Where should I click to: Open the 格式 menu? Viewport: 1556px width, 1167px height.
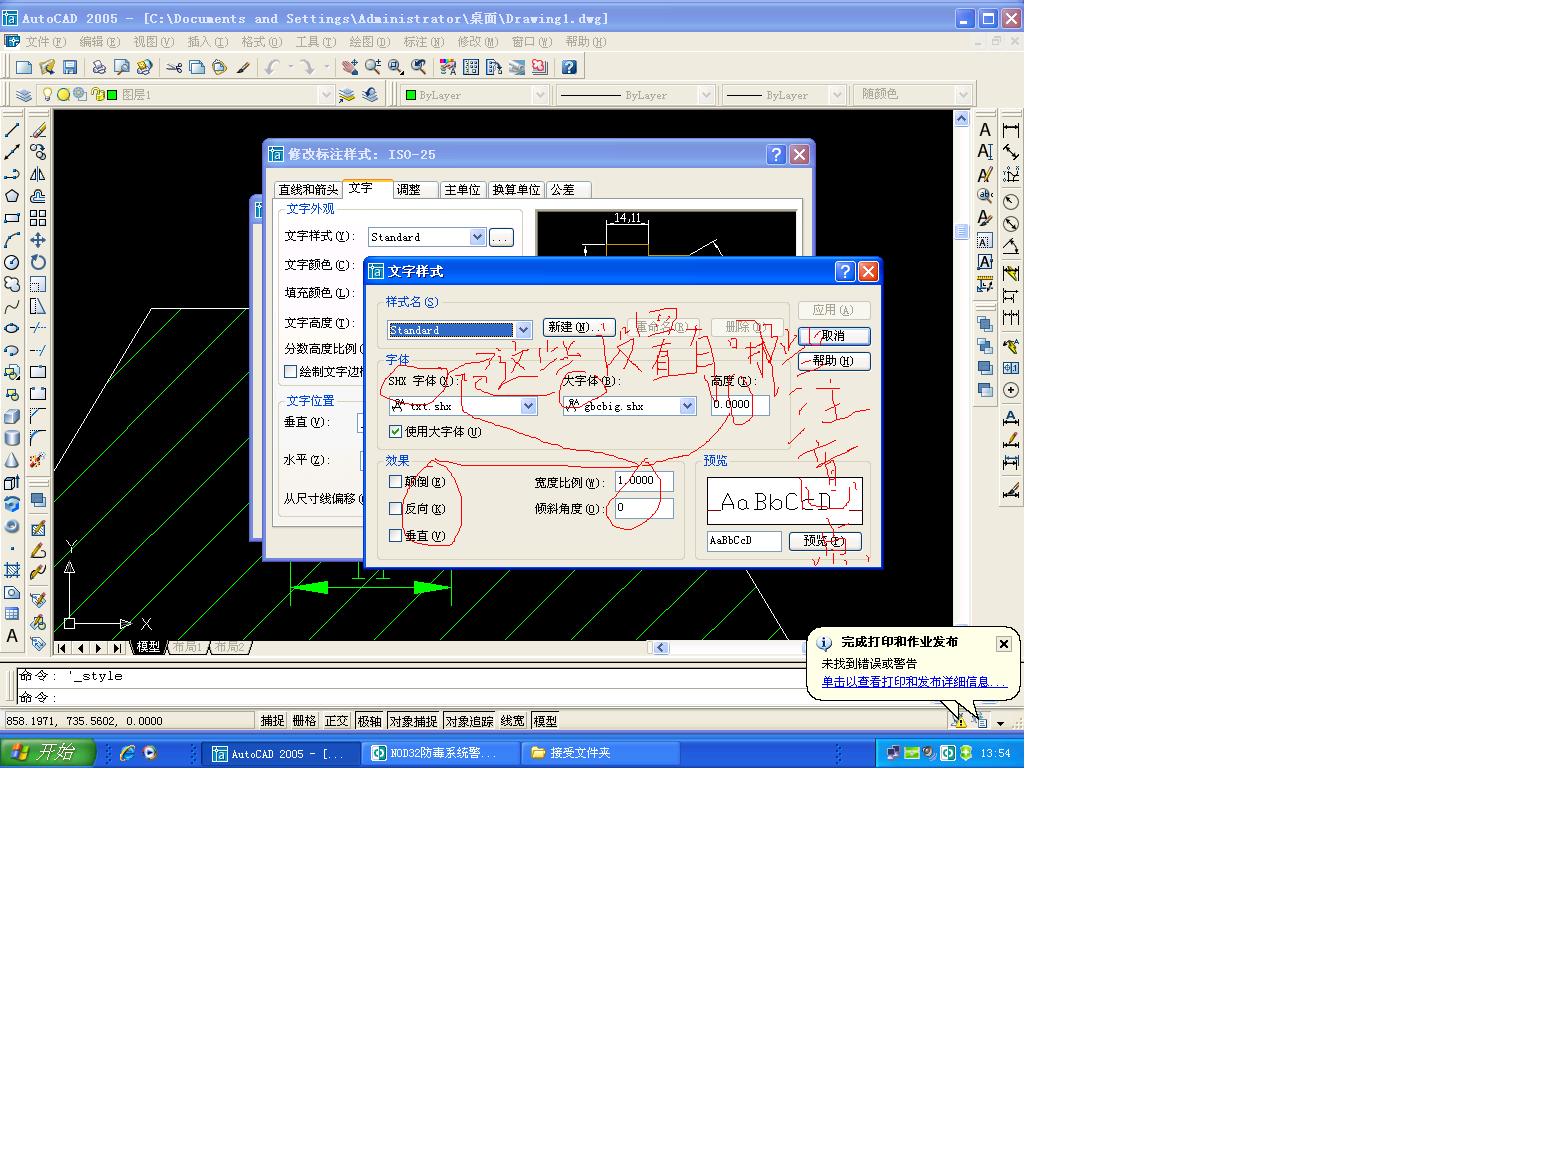[x=261, y=42]
